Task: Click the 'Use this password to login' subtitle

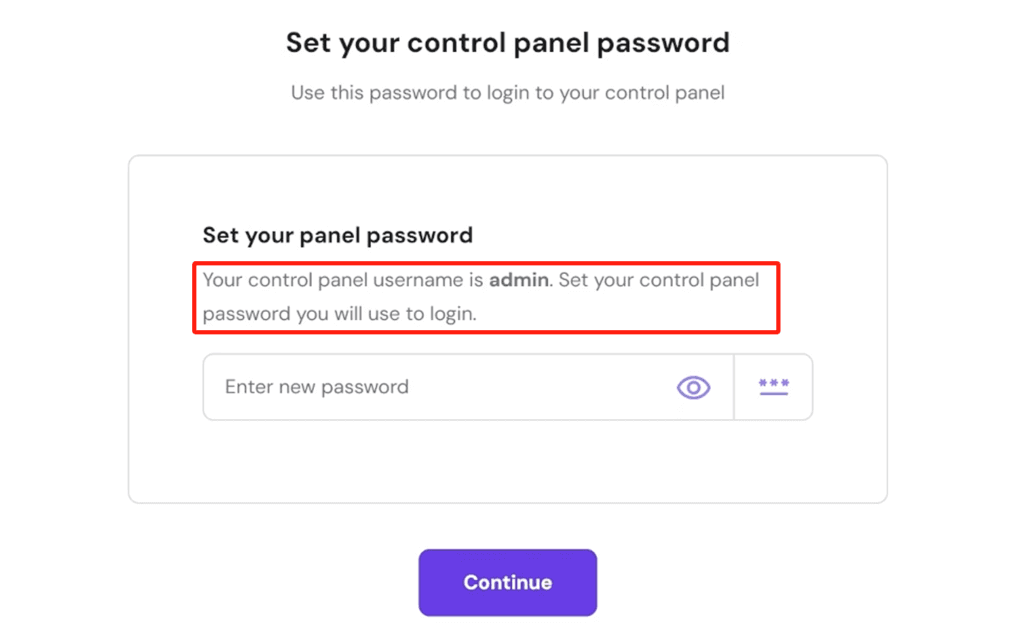Action: click(x=507, y=93)
